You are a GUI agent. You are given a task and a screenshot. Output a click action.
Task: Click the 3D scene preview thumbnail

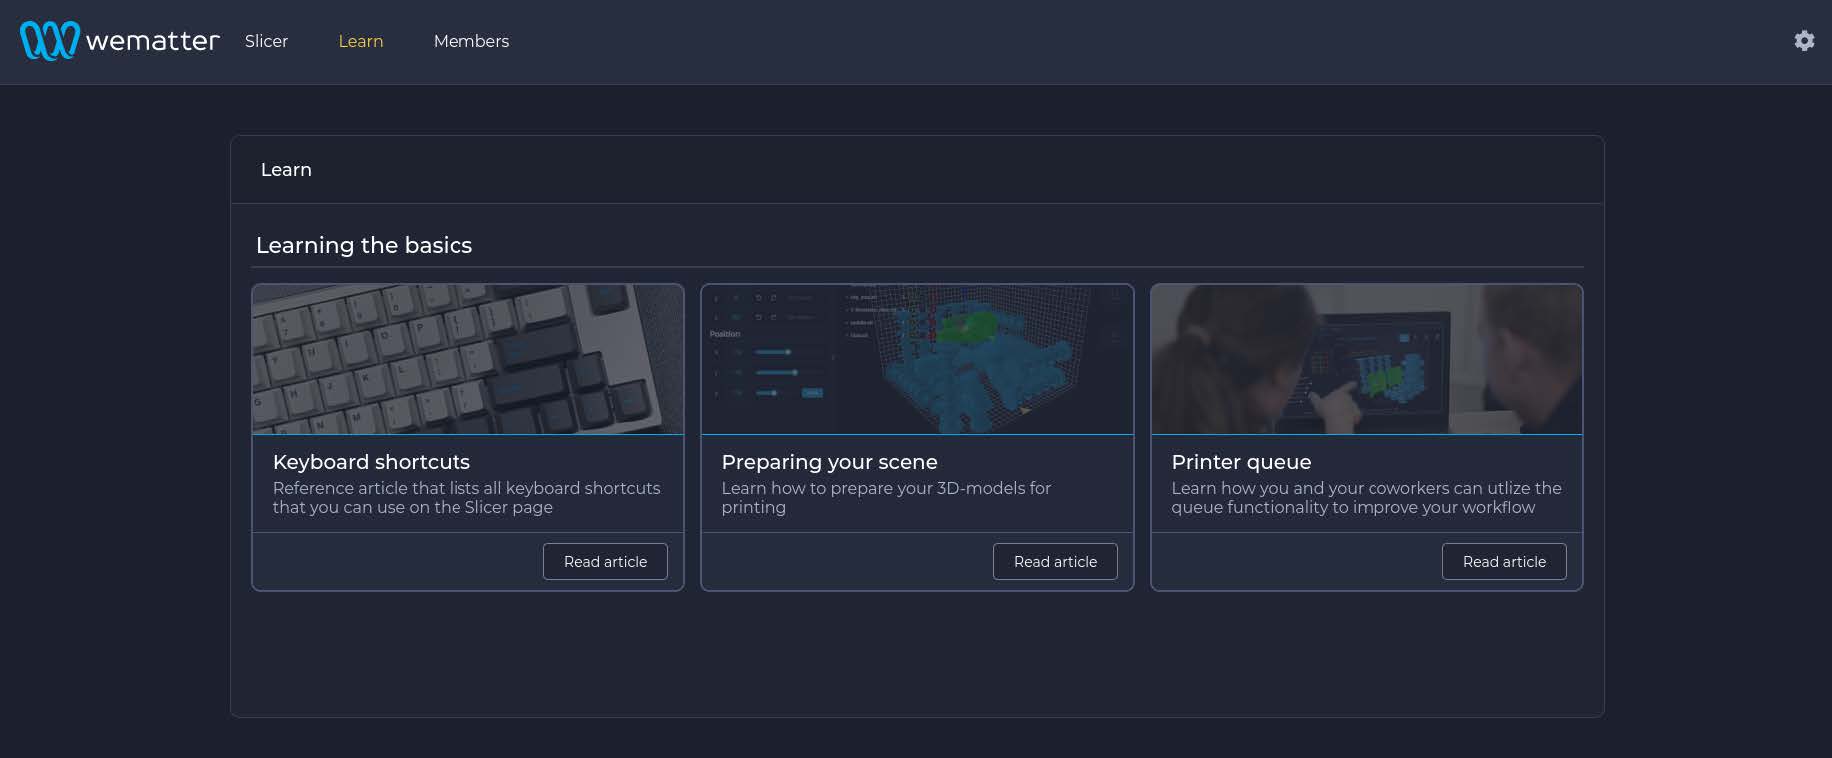pos(917,359)
